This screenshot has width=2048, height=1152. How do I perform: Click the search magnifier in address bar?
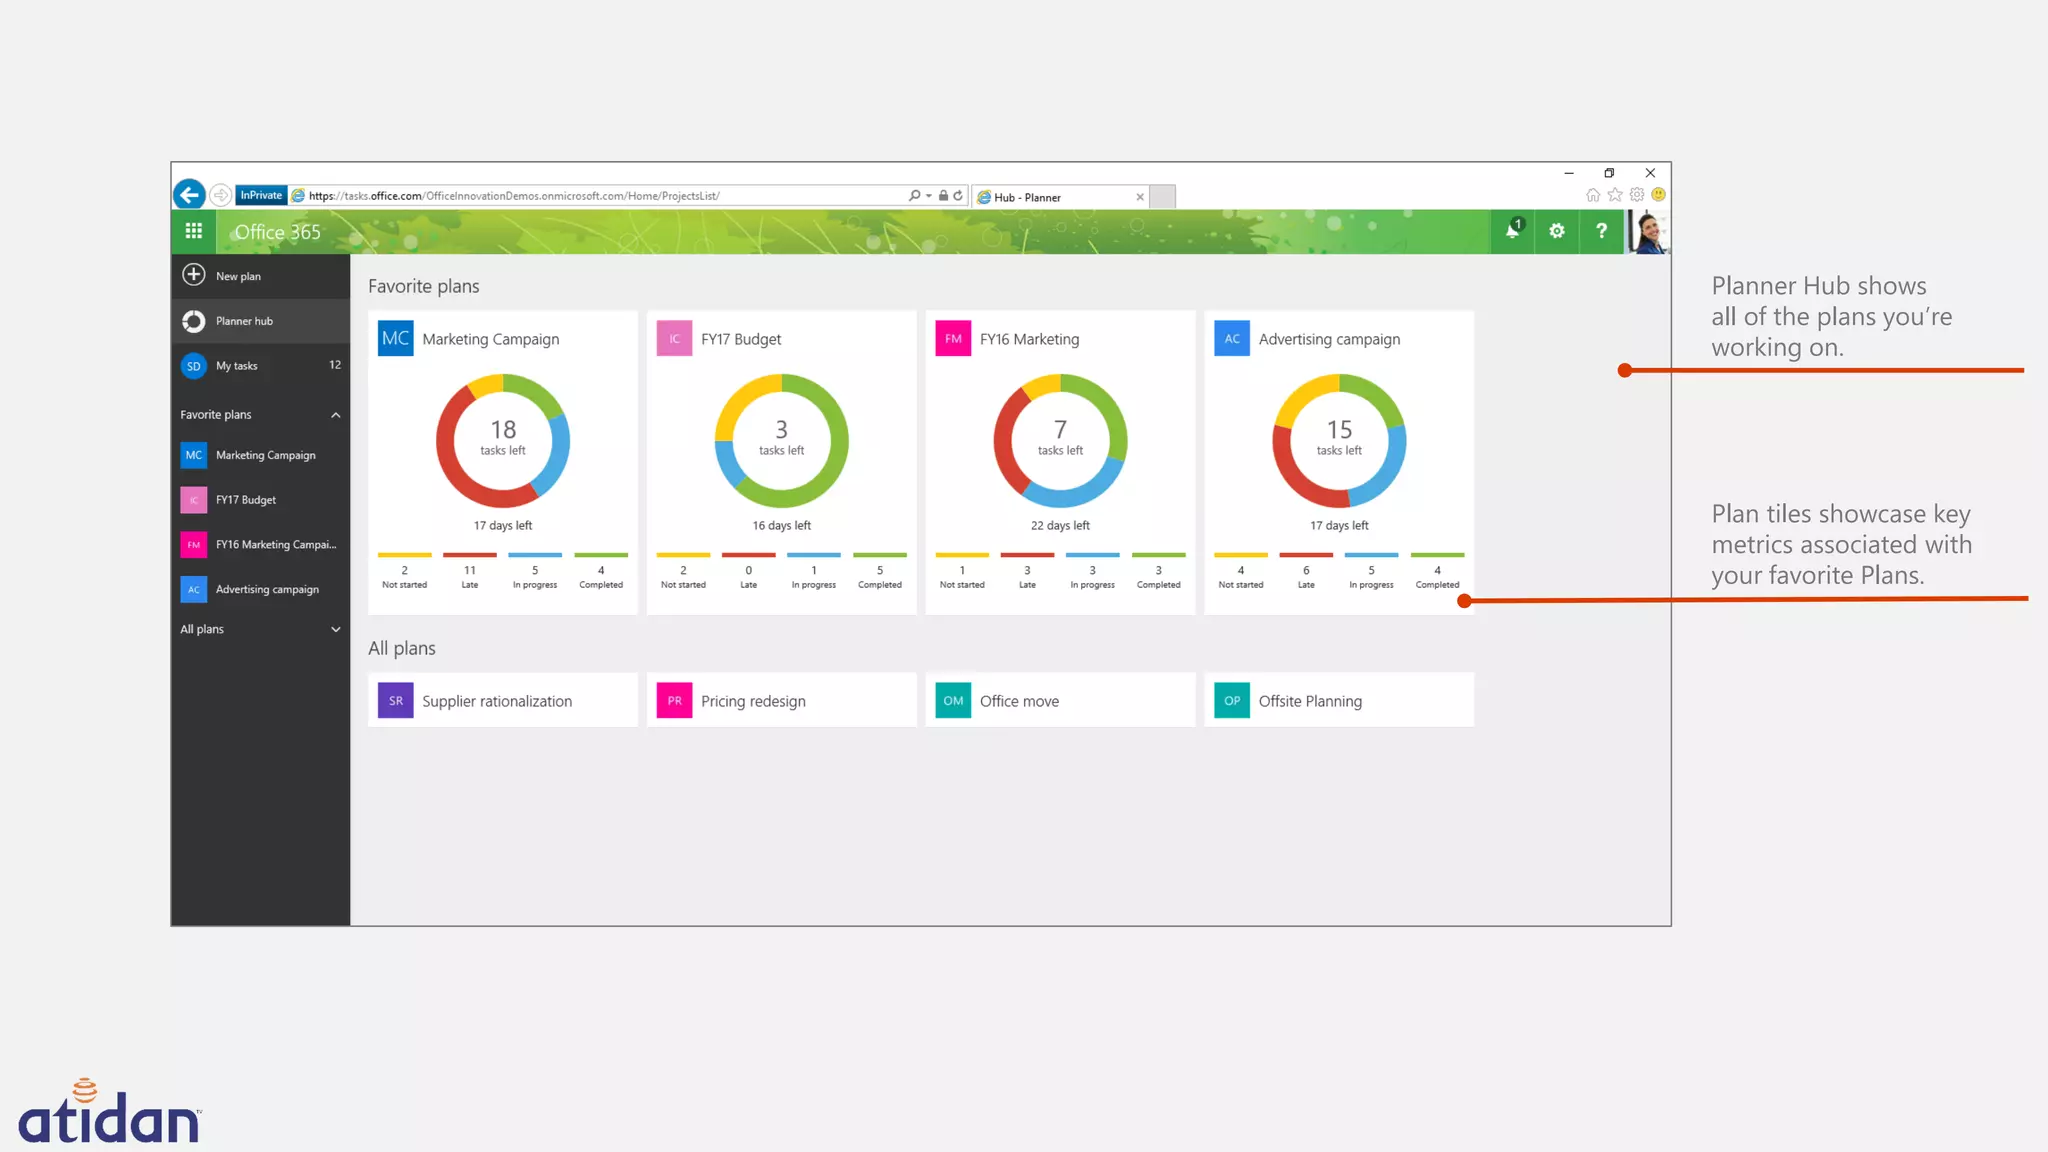click(x=914, y=196)
